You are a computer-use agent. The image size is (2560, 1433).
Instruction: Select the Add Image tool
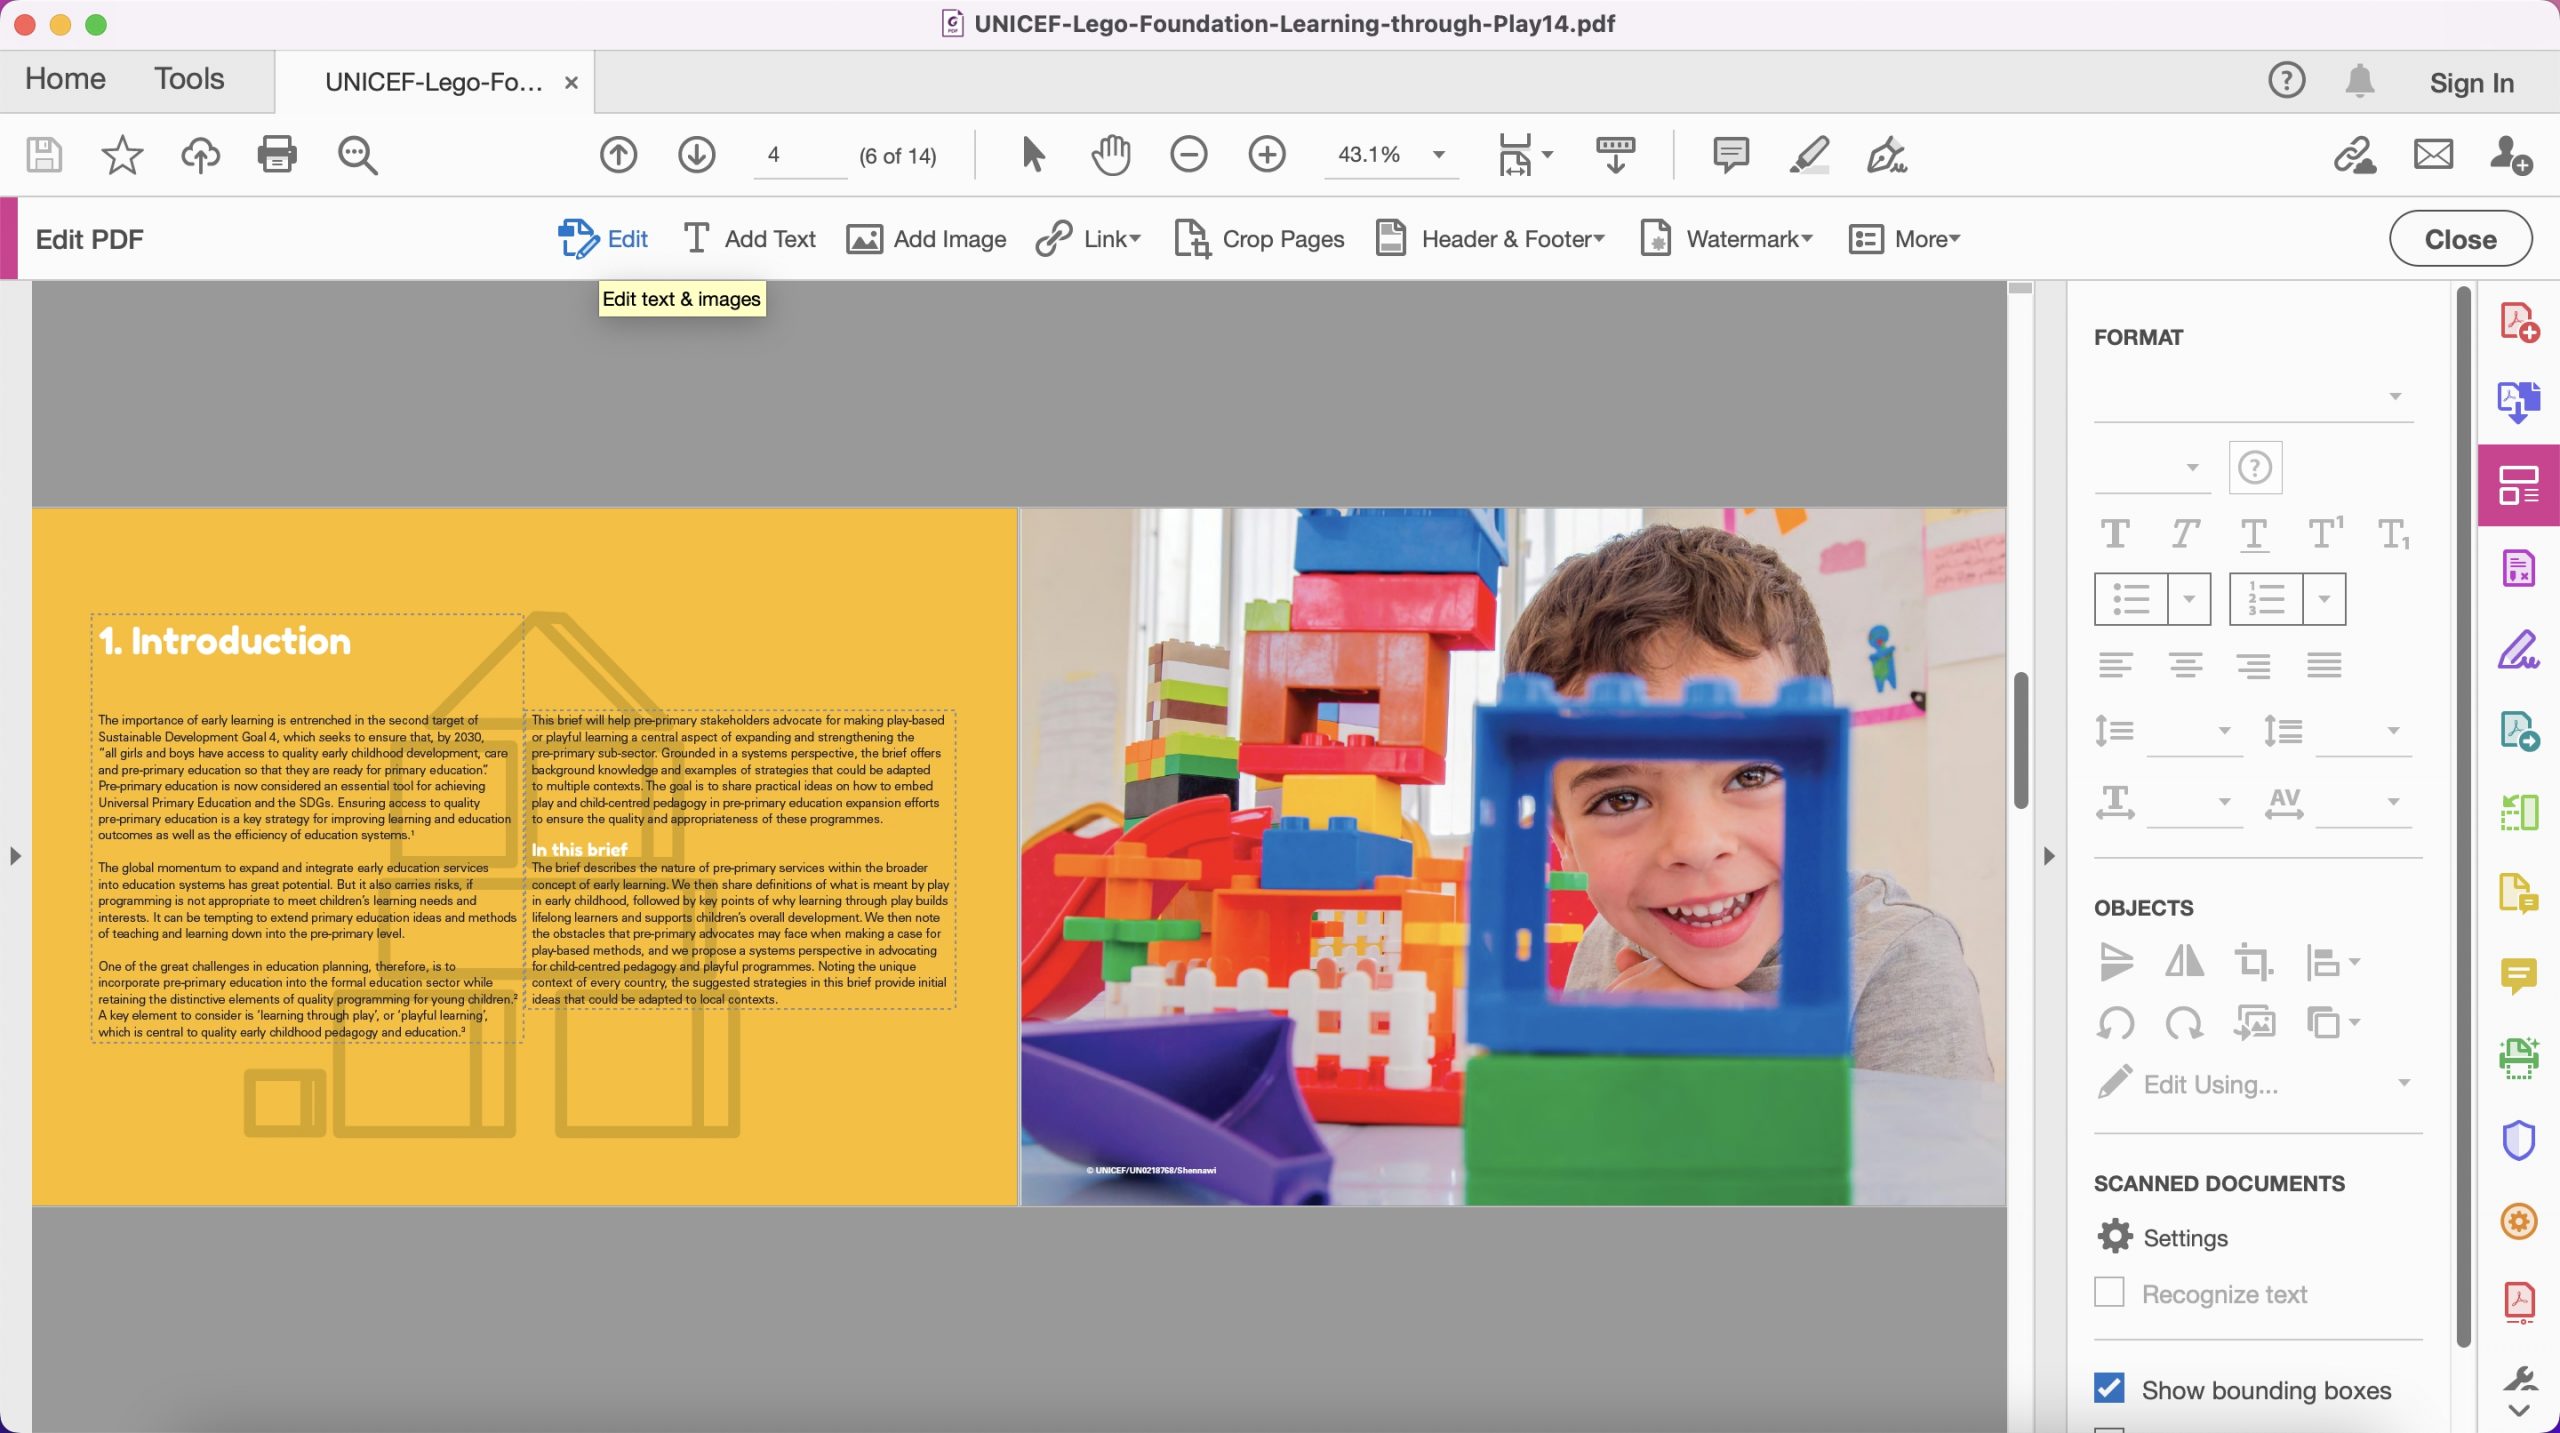click(925, 238)
